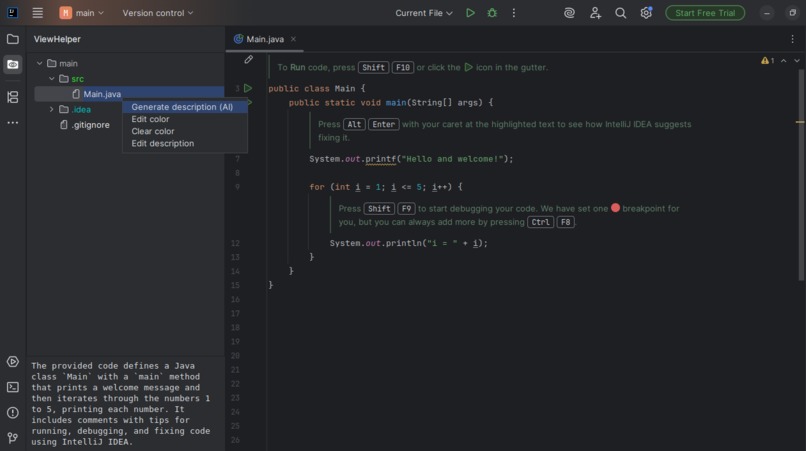Select Generate description (AI) menu entry
806x451 pixels.
(185, 107)
